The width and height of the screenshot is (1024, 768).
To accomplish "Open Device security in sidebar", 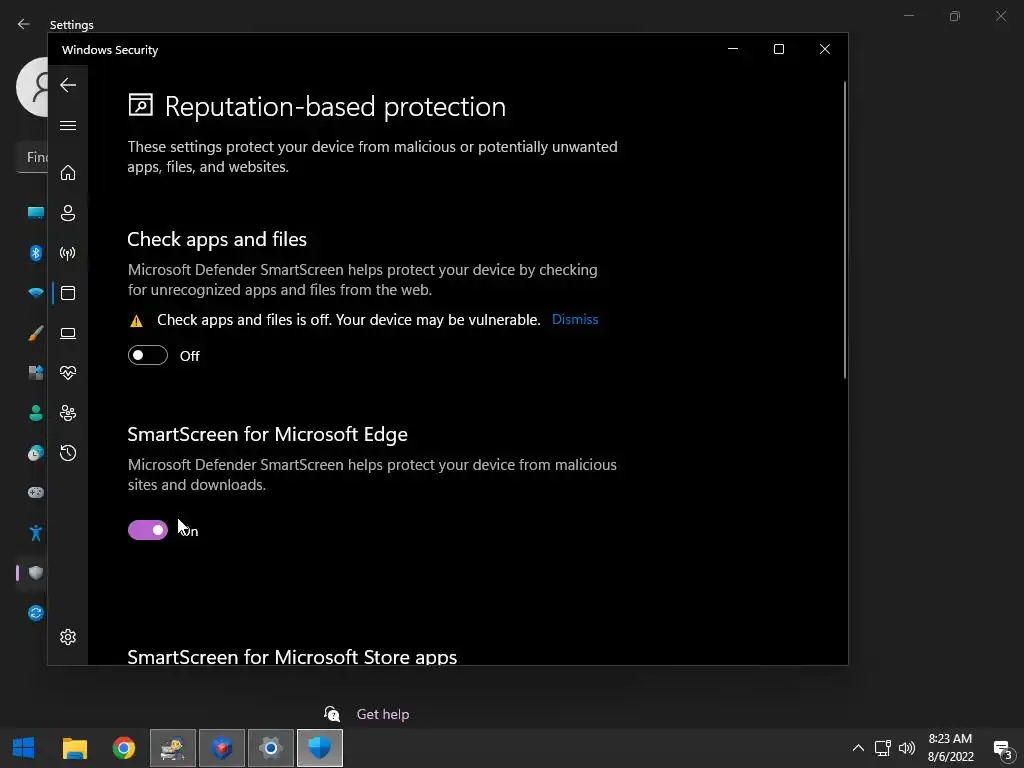I will (68, 333).
